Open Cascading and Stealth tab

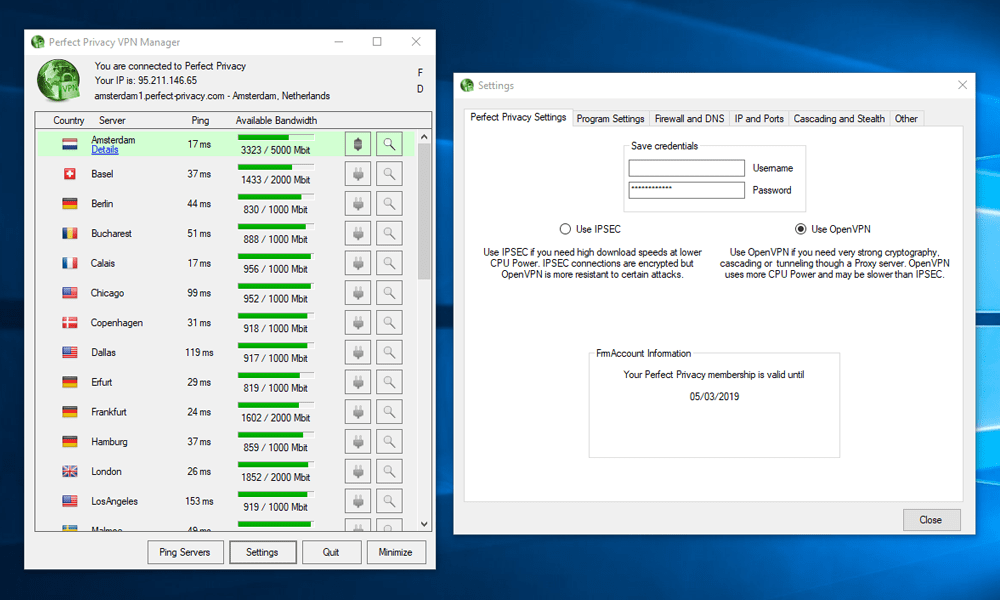[839, 119]
